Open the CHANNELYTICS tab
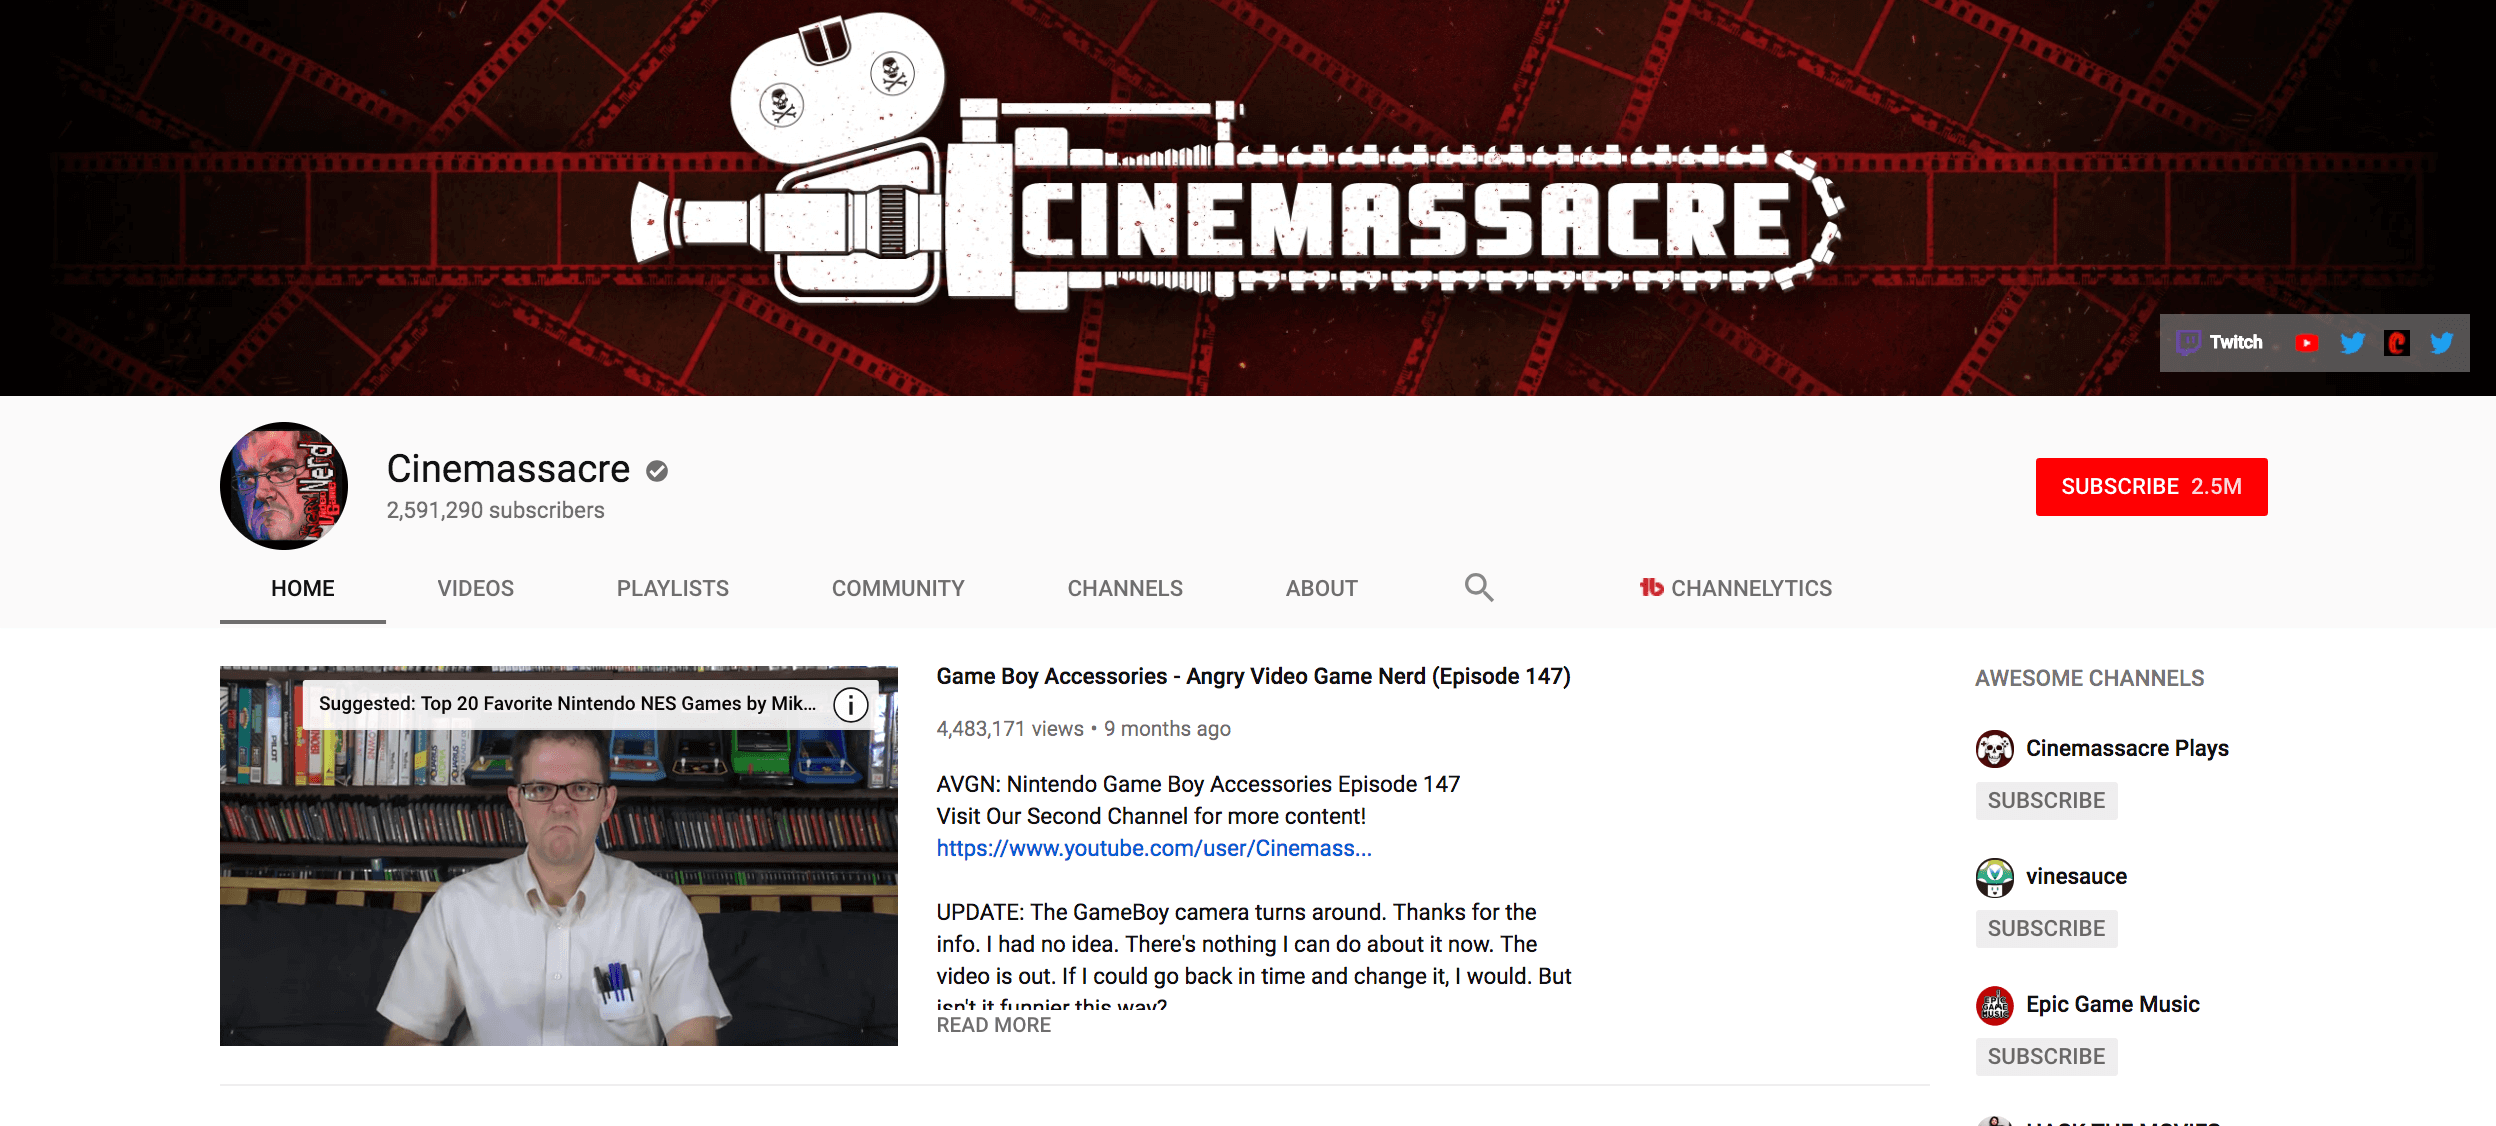The width and height of the screenshot is (2496, 1126). pyautogui.click(x=1736, y=588)
